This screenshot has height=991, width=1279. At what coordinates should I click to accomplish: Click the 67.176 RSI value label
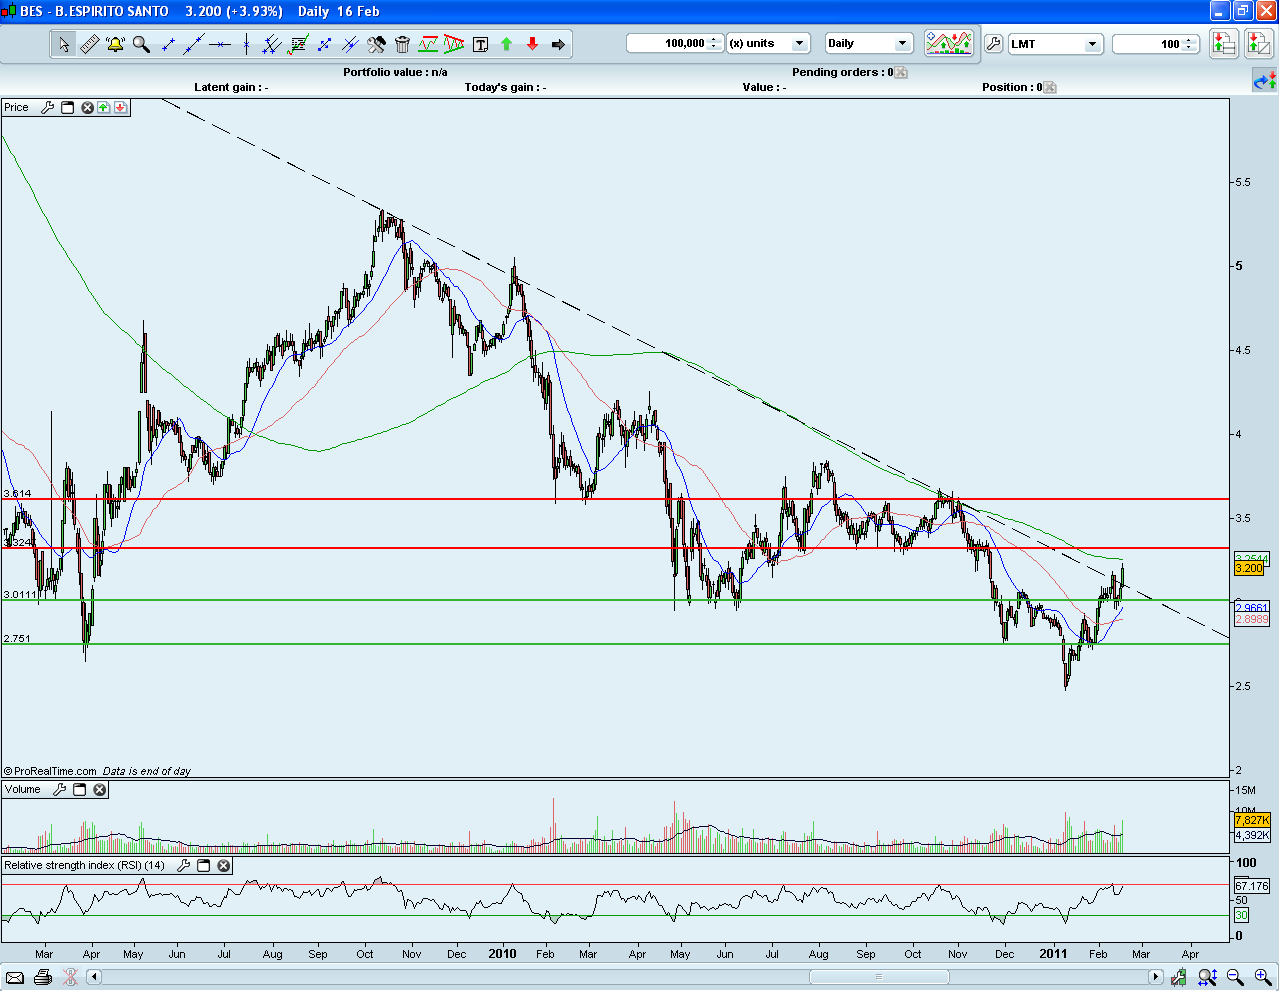pyautogui.click(x=1252, y=886)
